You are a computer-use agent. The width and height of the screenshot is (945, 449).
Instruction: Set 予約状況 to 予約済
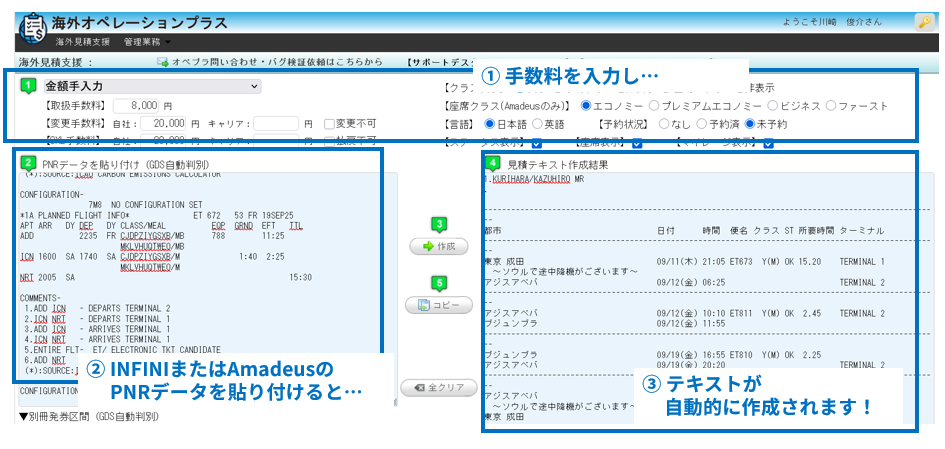tap(701, 125)
